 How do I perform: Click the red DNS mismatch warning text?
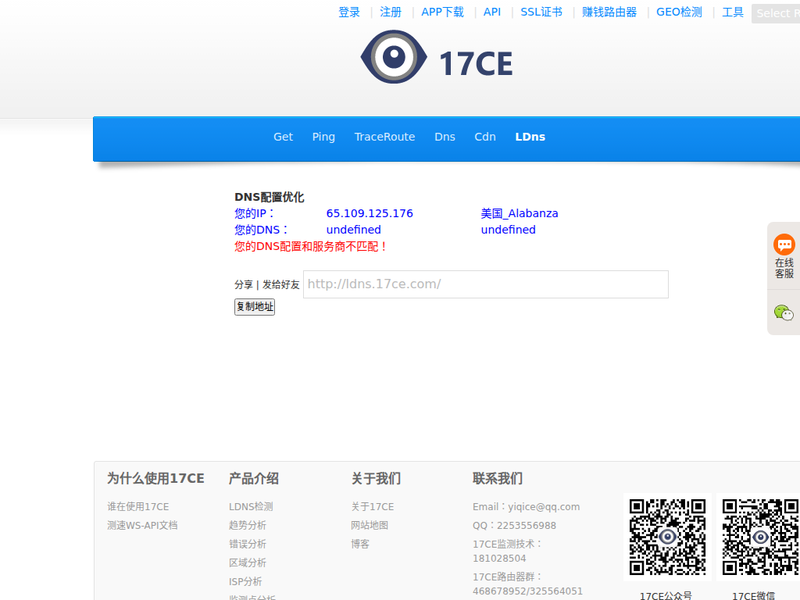(310, 246)
